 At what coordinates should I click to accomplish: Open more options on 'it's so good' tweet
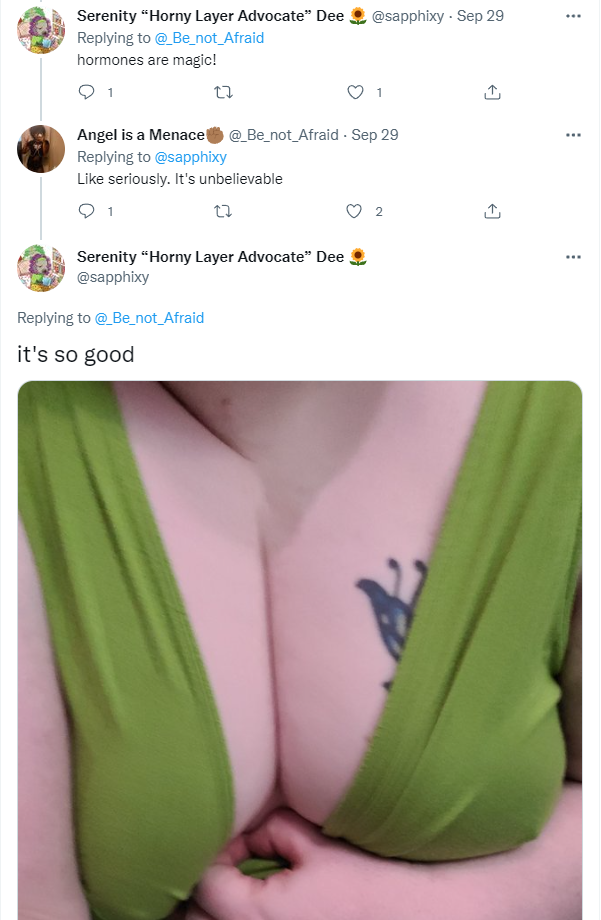click(573, 257)
